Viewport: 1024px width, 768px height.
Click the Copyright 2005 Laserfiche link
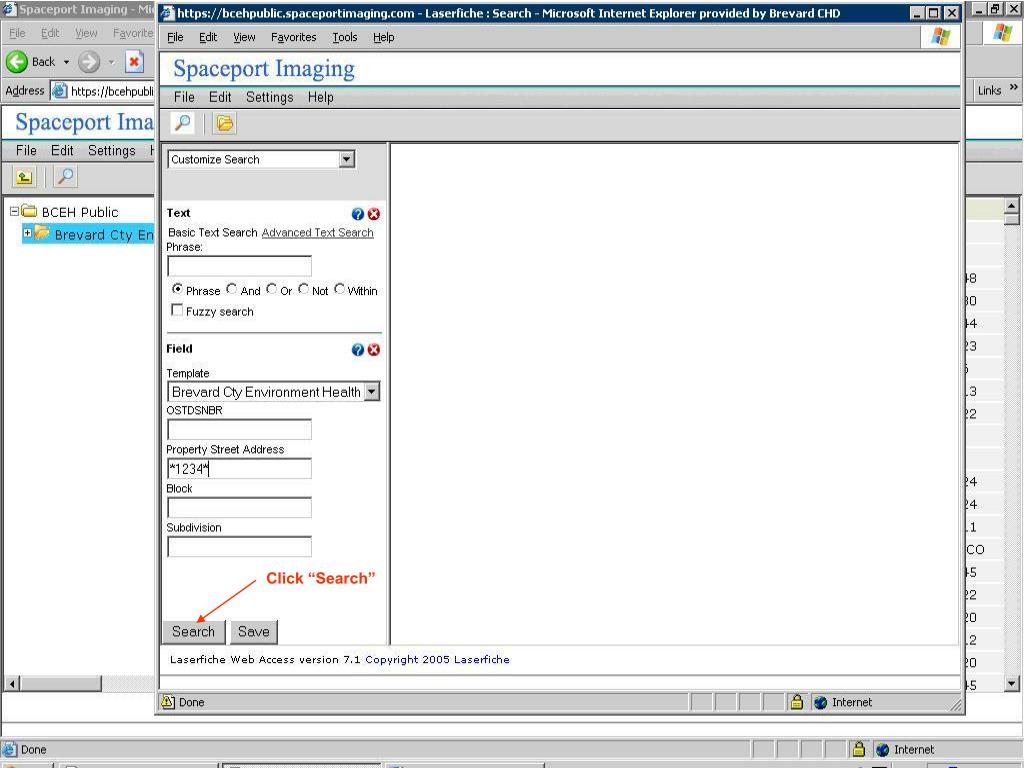pos(438,660)
